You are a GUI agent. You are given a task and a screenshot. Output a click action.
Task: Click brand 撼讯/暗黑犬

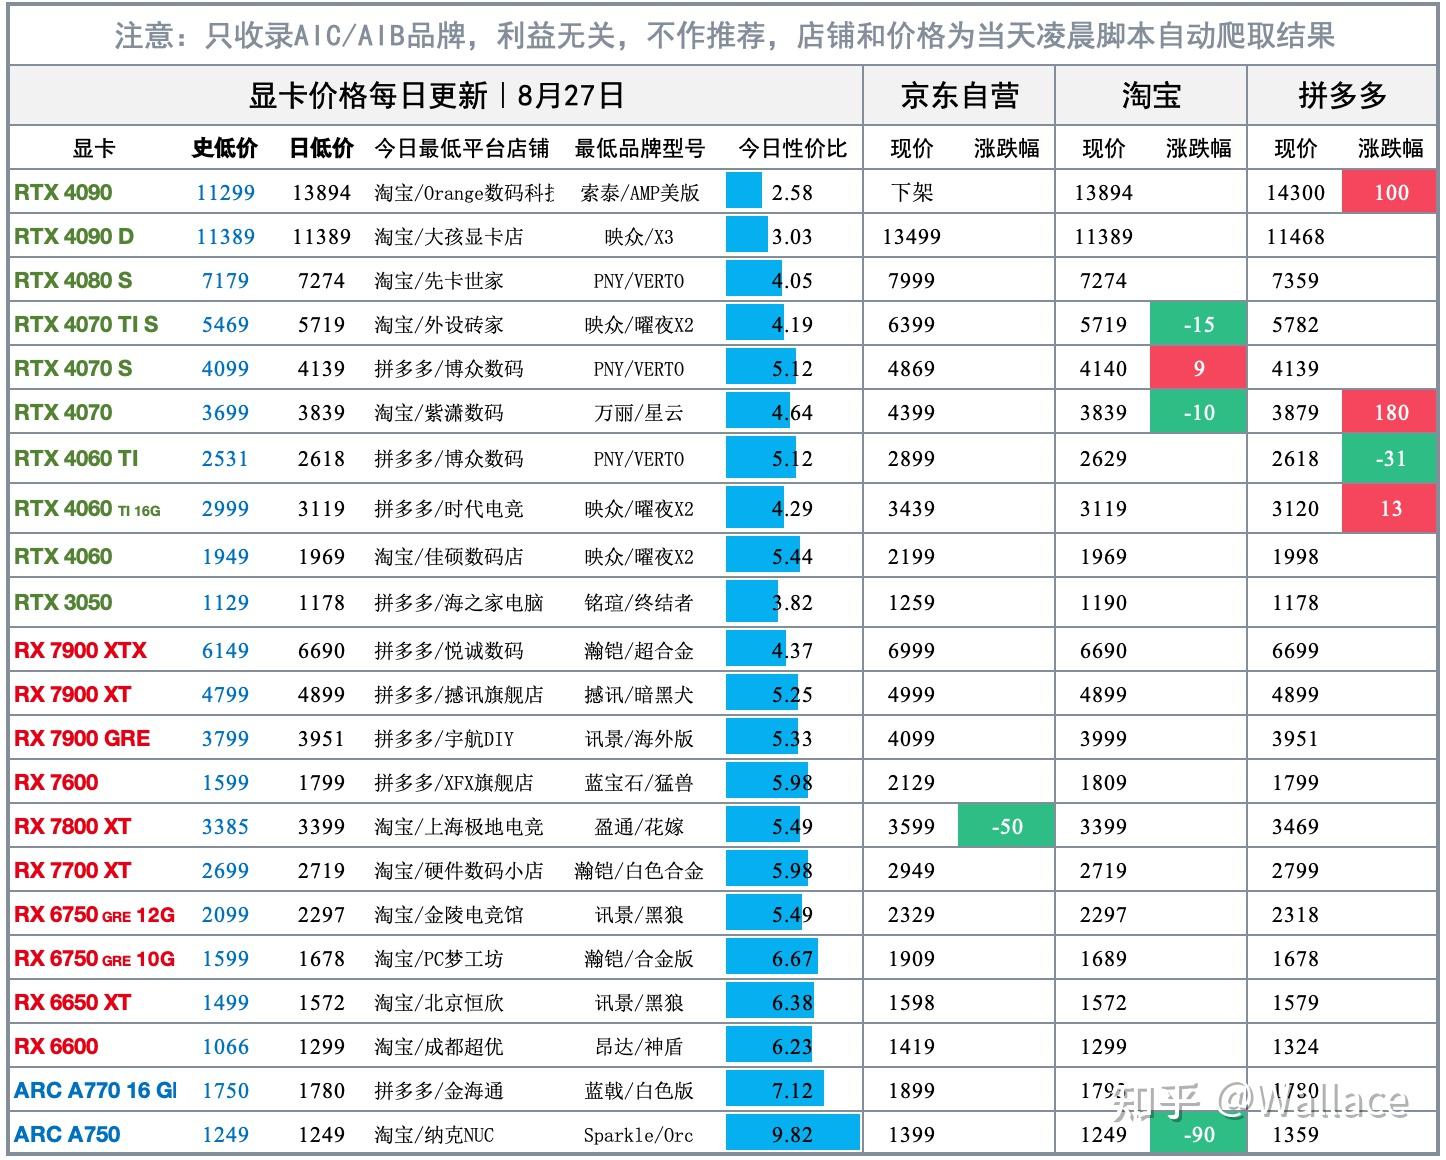[x=639, y=695]
